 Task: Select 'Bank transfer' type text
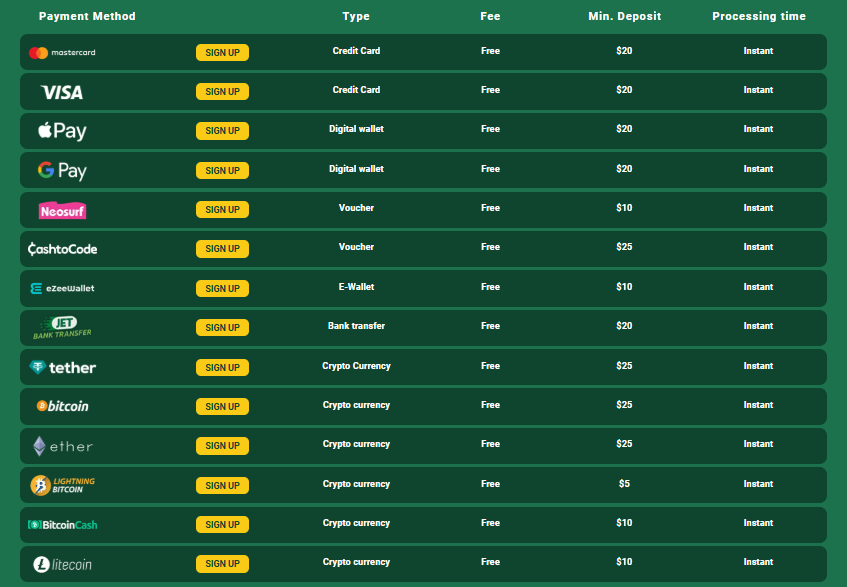pyautogui.click(x=356, y=326)
